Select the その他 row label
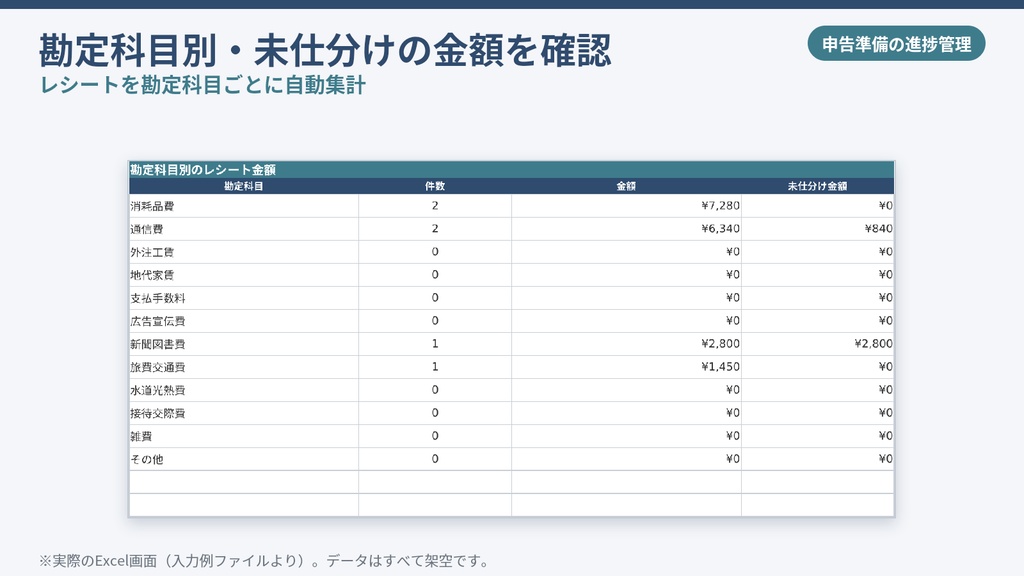This screenshot has height=576, width=1024. click(147, 459)
